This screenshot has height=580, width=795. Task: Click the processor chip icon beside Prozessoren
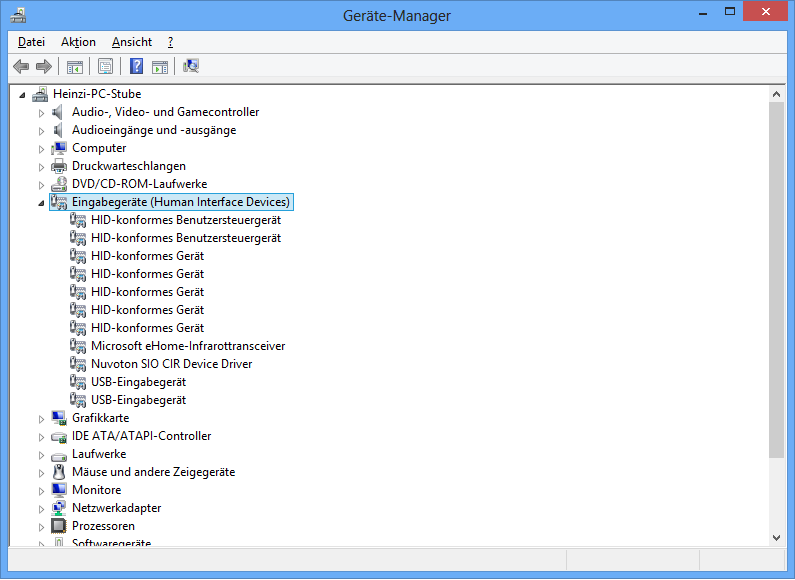(59, 526)
